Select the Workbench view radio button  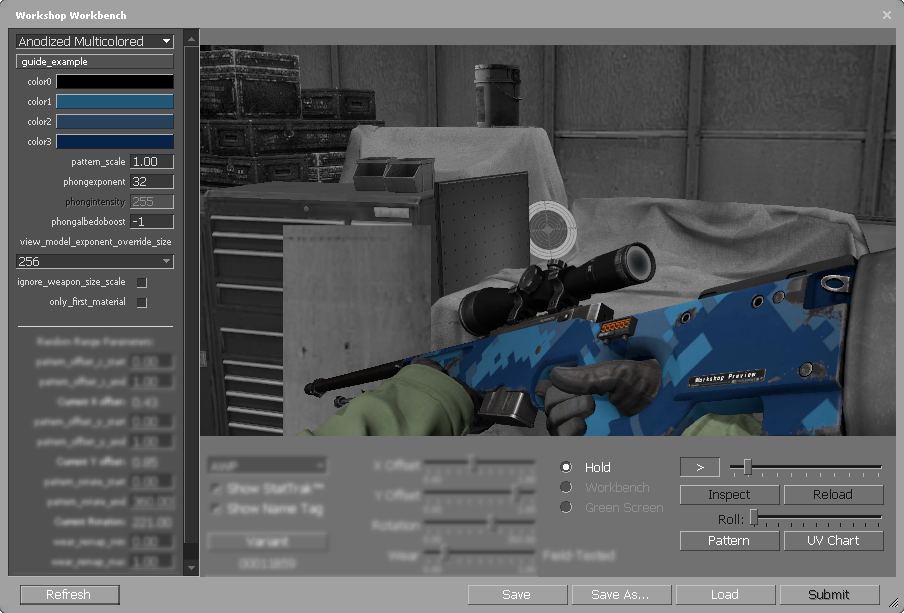pos(566,487)
